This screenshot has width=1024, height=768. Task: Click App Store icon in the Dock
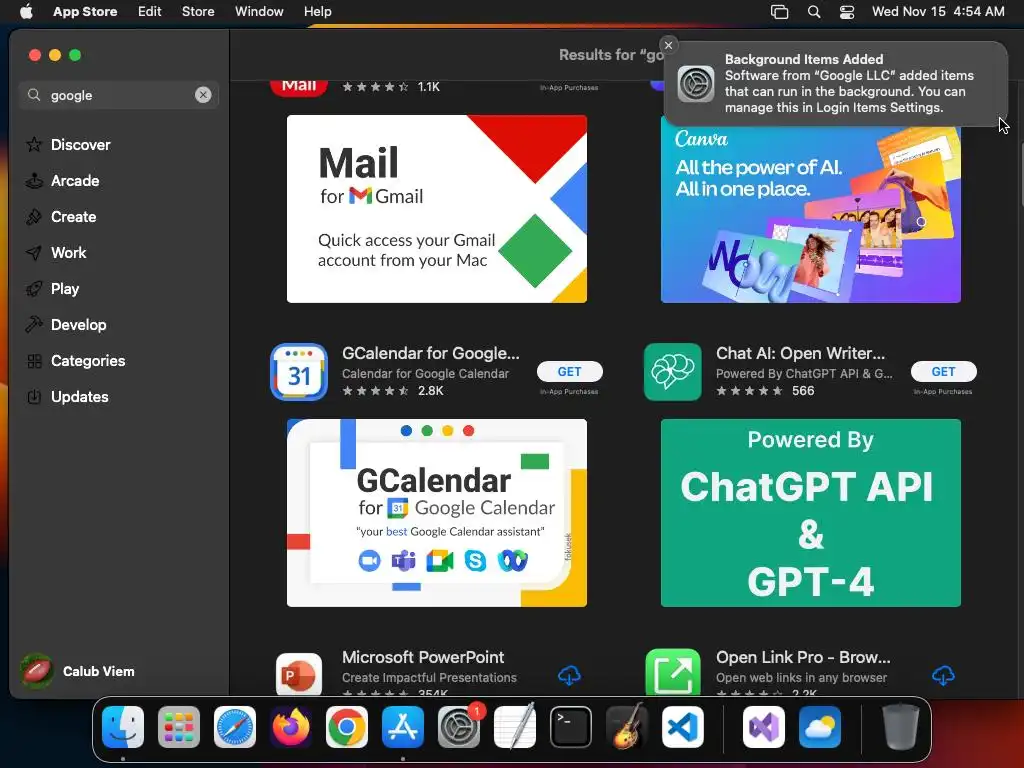pyautogui.click(x=403, y=727)
